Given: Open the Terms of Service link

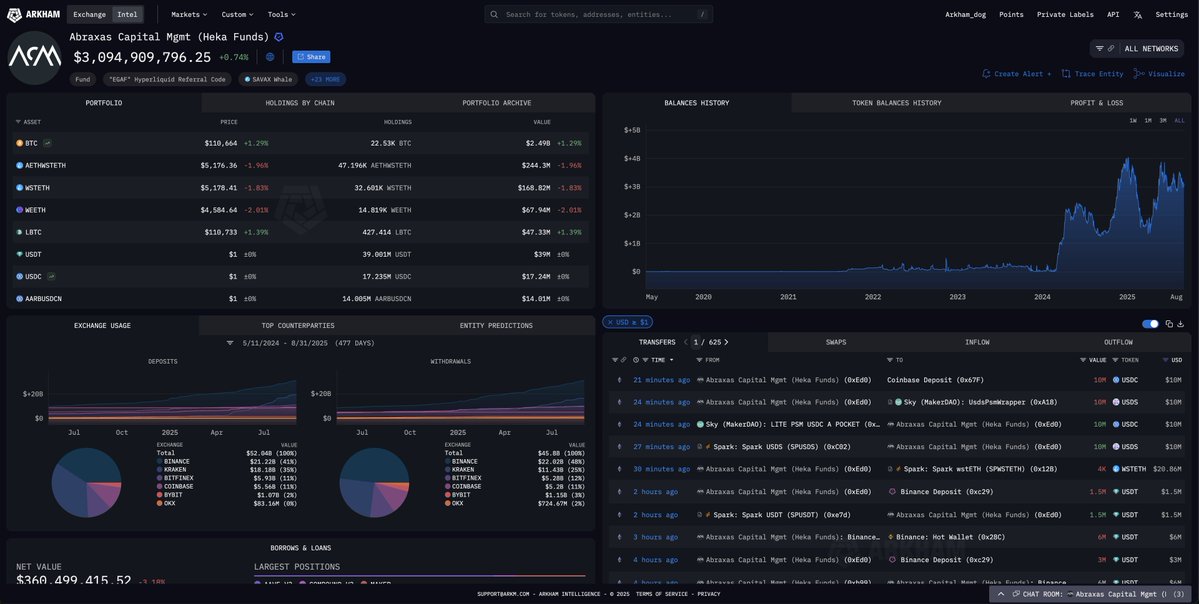Looking at the screenshot, I should click(662, 594).
